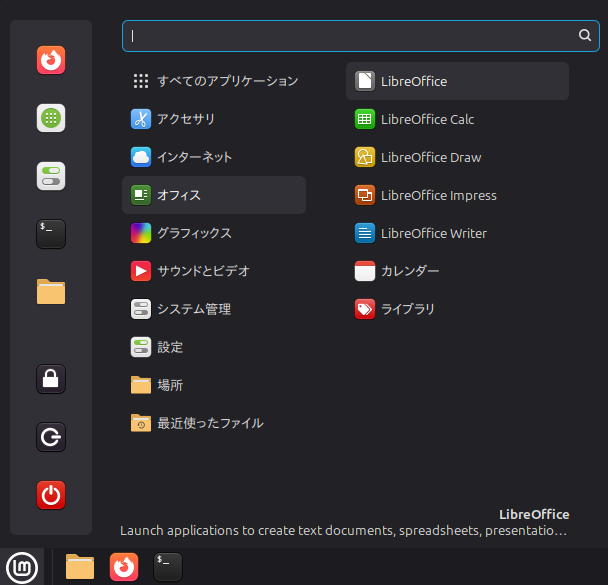608x585 pixels.
Task: Open Software Manager in favorites sidebar
Action: tap(51, 118)
